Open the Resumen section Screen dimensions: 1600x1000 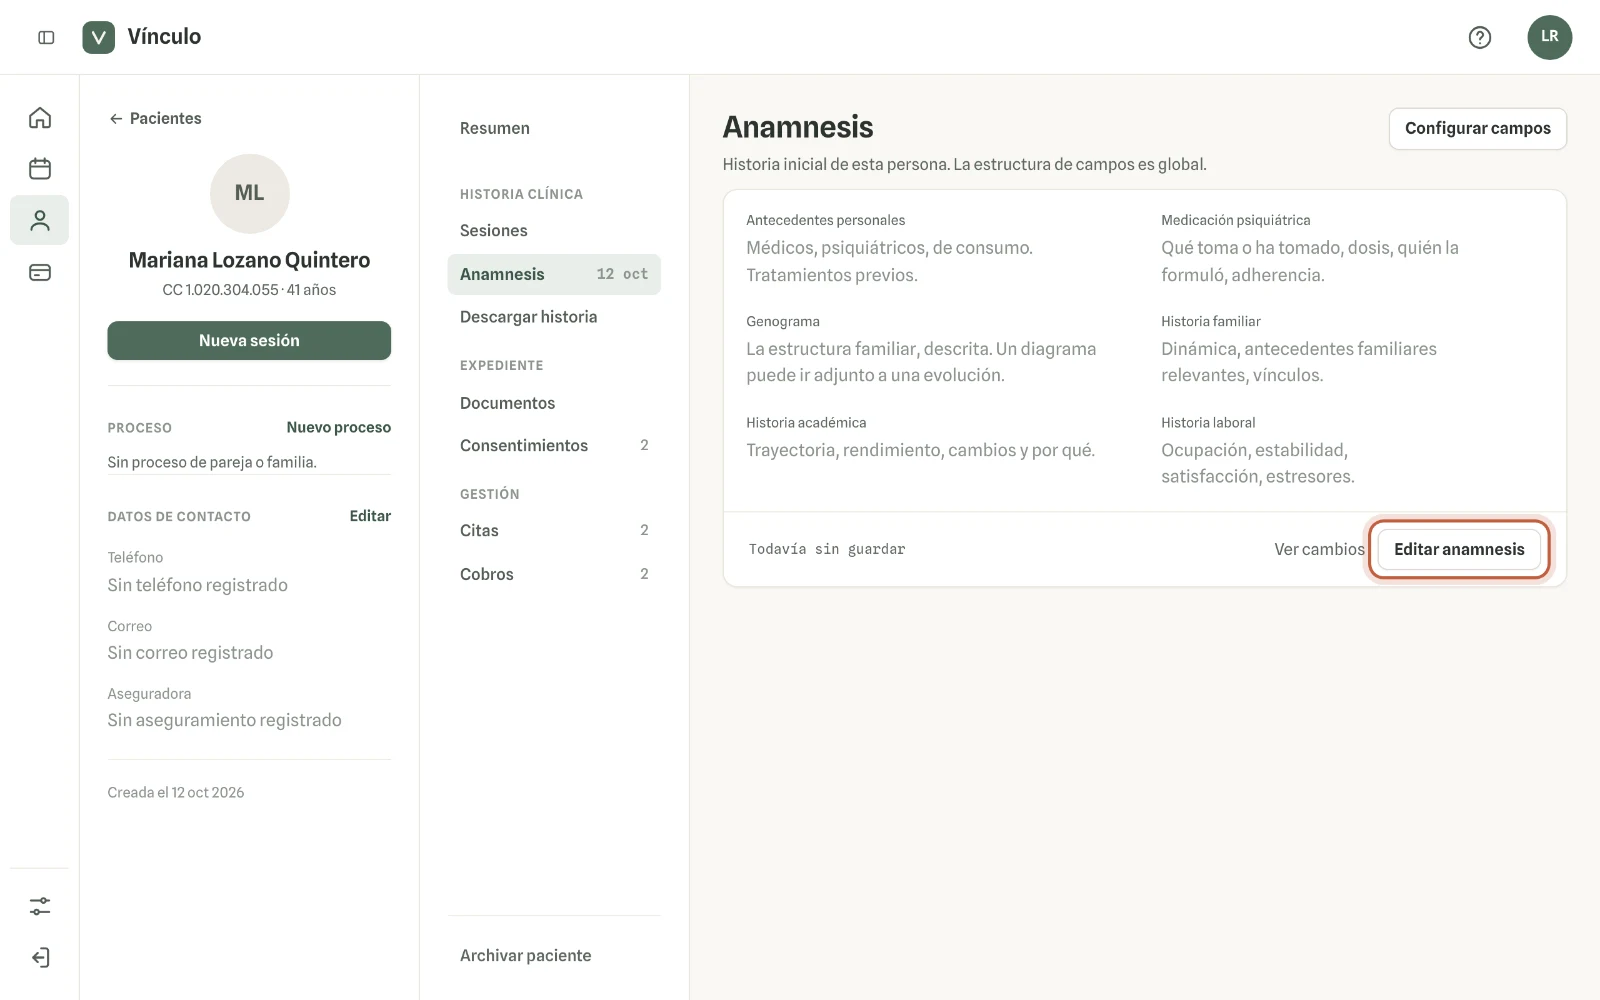pyautogui.click(x=554, y=128)
